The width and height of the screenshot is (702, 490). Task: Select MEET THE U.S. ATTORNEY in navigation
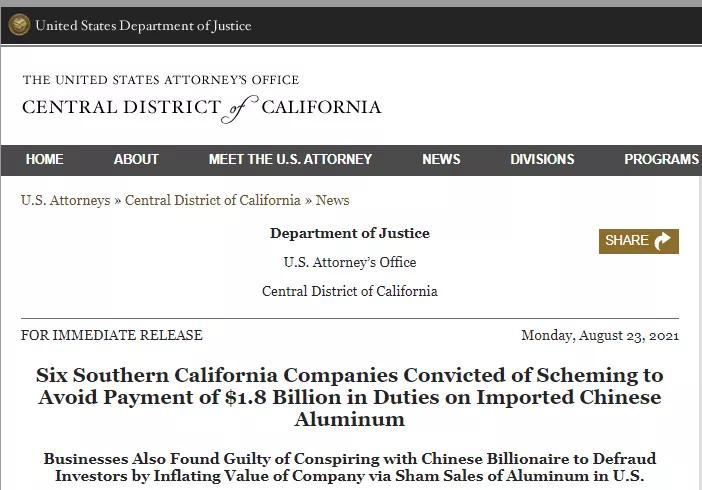[290, 159]
